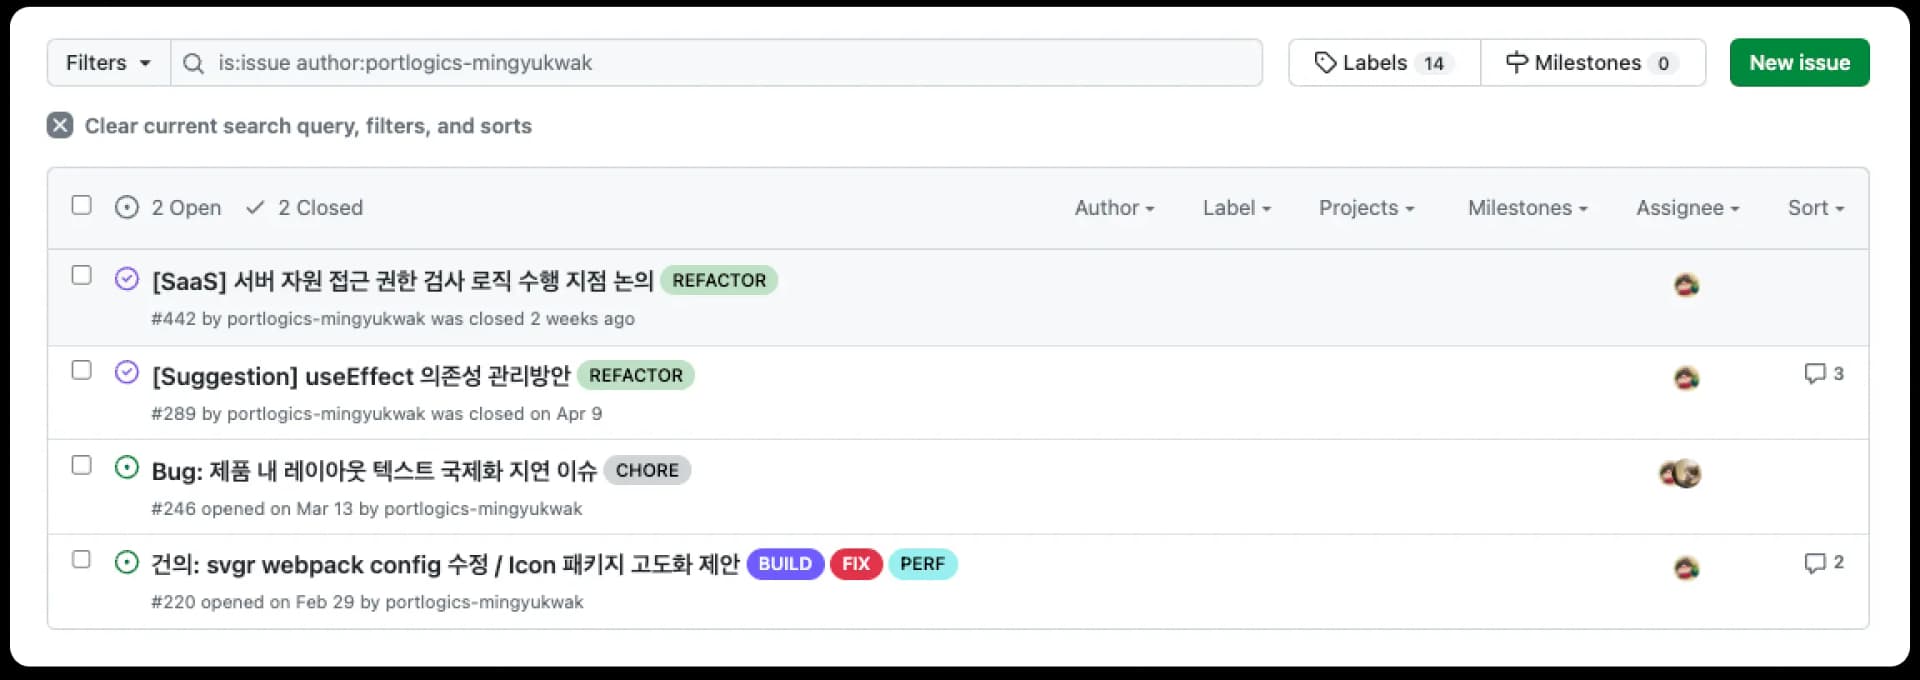Click the assignee avatar on issue #442
The width and height of the screenshot is (1920, 680).
(x=1686, y=285)
